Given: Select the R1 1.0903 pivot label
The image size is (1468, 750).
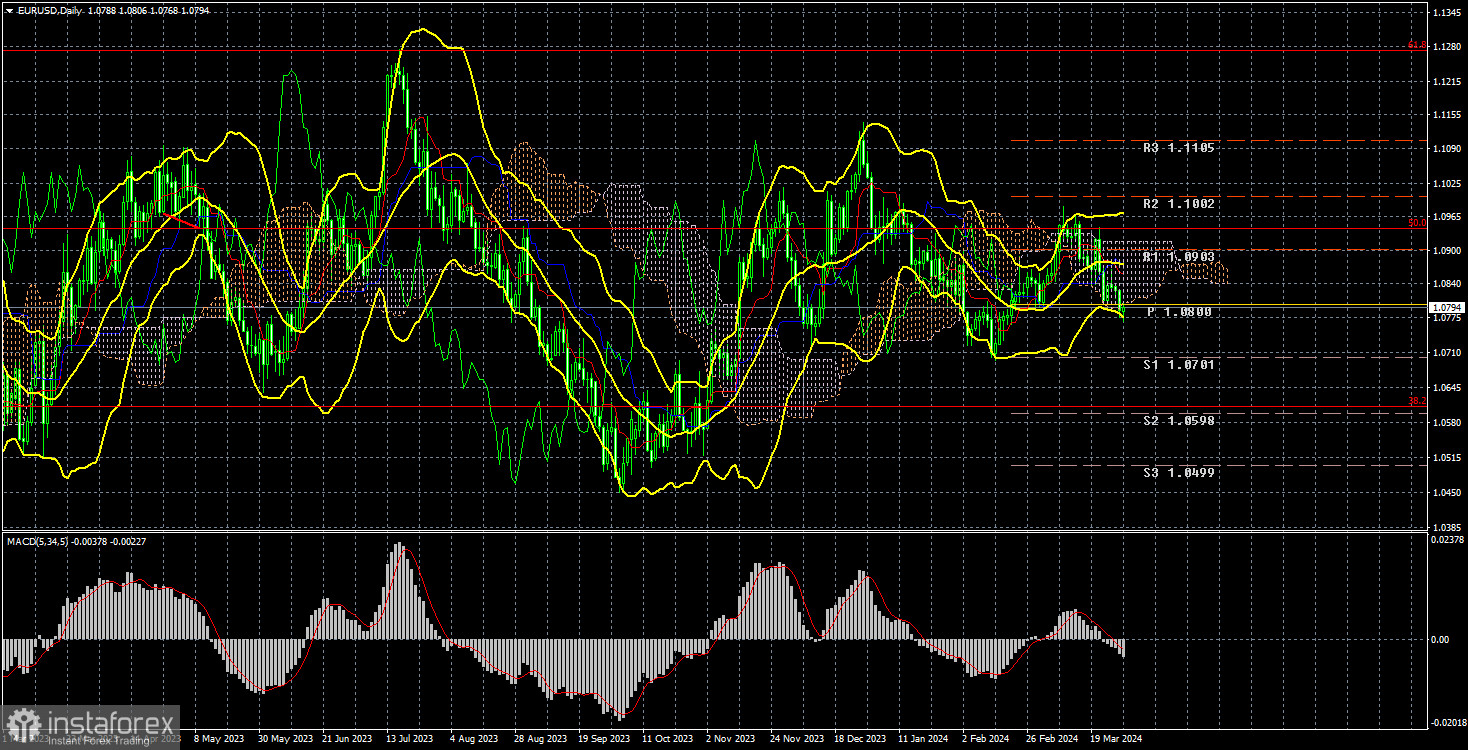Looking at the screenshot, I should (1179, 257).
